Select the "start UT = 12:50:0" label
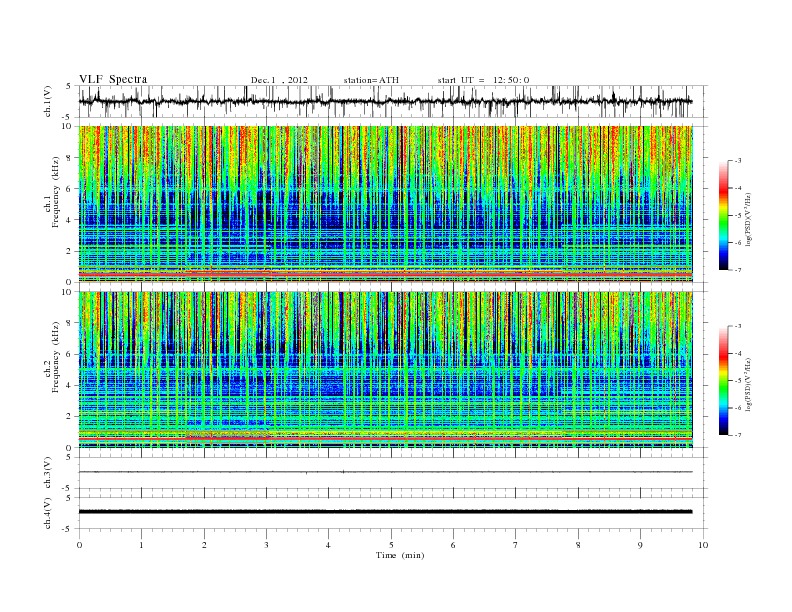Screen dimensions: 792x612 (483, 80)
